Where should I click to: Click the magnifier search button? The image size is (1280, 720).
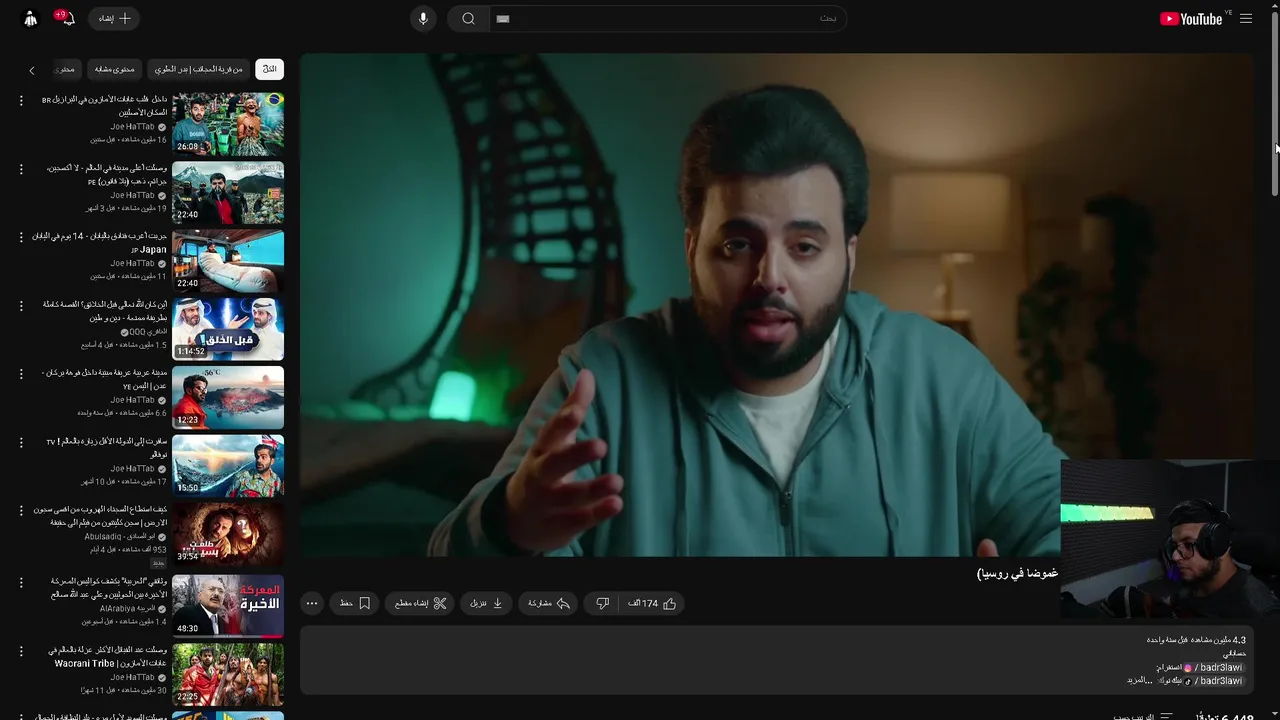[468, 18]
